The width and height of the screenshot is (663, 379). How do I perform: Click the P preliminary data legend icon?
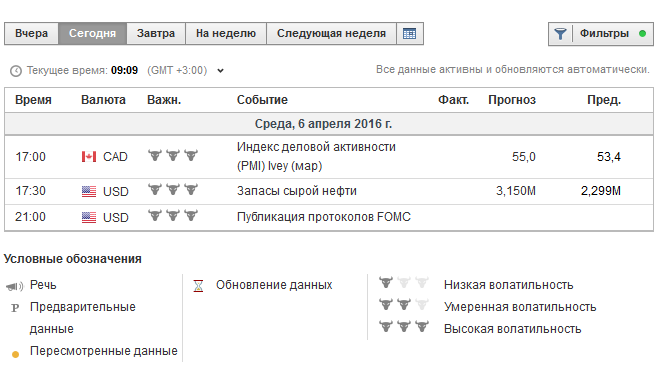point(15,308)
